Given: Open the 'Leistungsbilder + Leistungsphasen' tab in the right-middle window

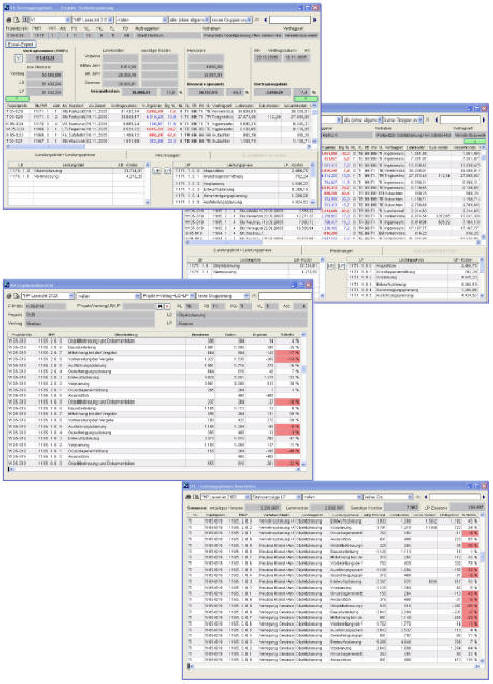Looking at the screenshot, I should [242, 250].
